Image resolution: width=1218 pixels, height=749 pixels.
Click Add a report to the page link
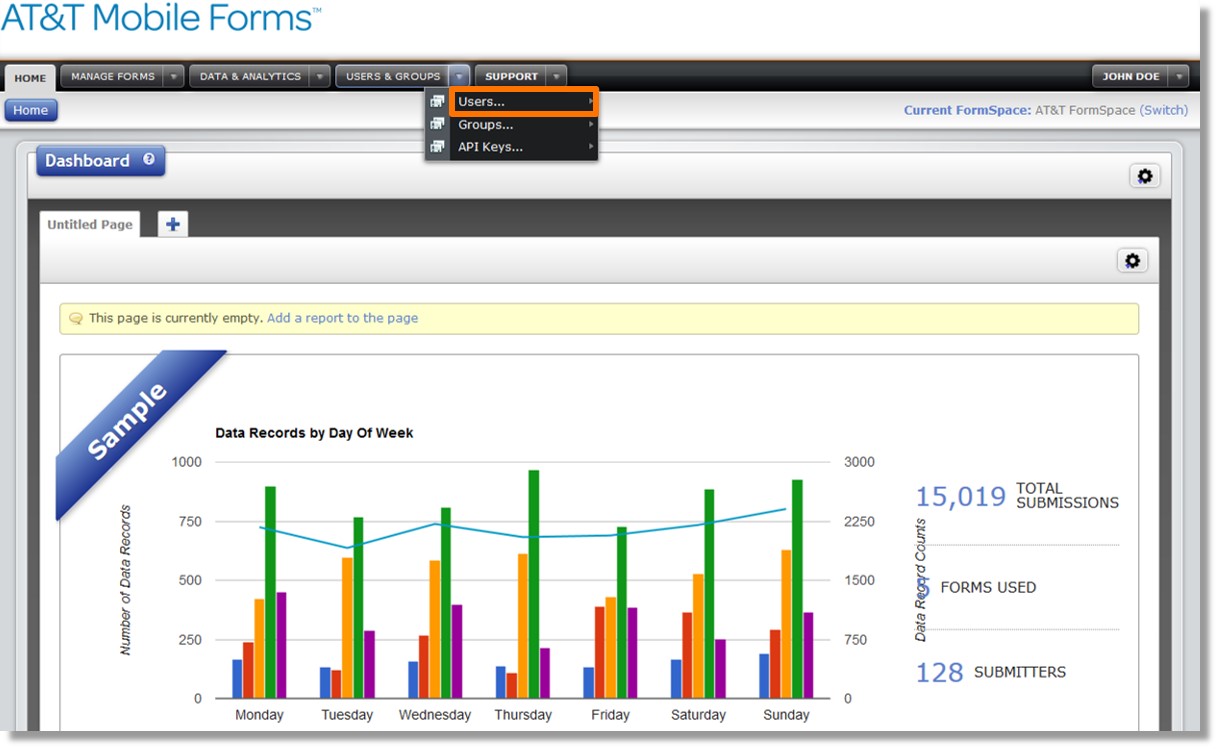tap(342, 318)
